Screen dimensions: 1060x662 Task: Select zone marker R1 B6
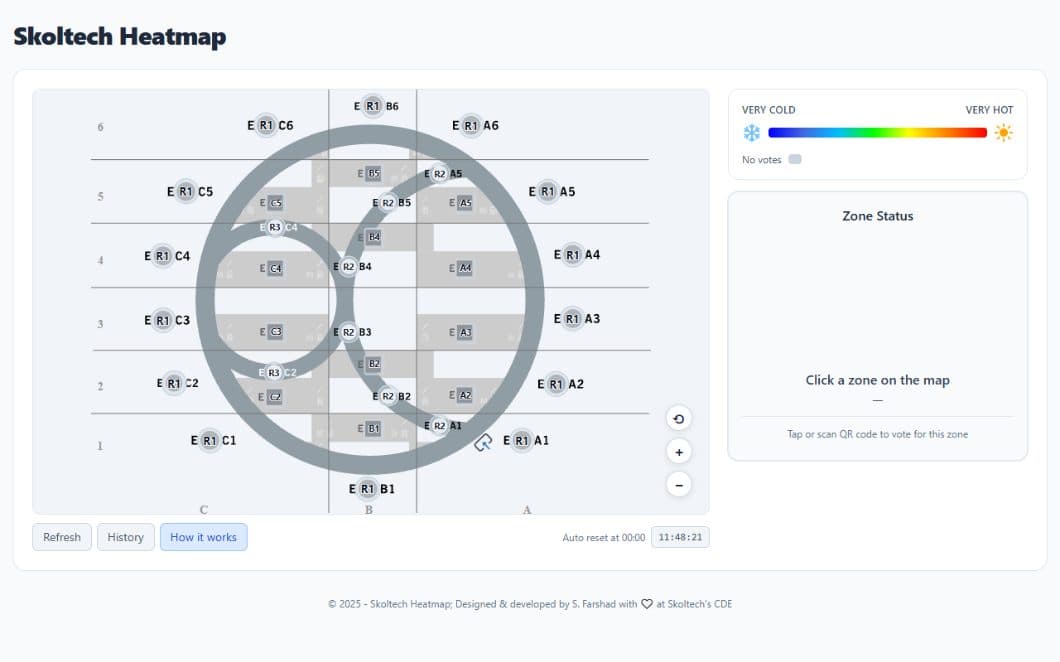click(372, 105)
